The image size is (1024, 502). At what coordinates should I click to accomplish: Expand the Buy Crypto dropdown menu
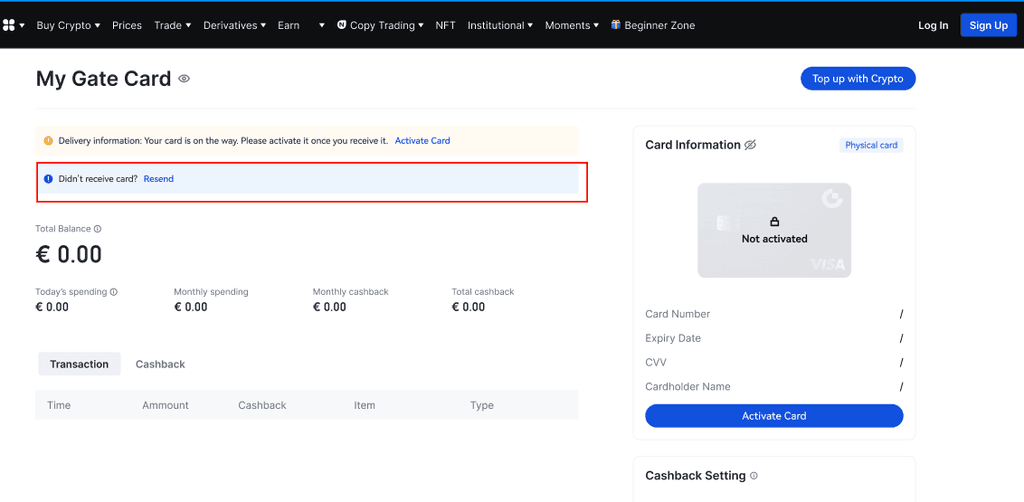click(68, 25)
